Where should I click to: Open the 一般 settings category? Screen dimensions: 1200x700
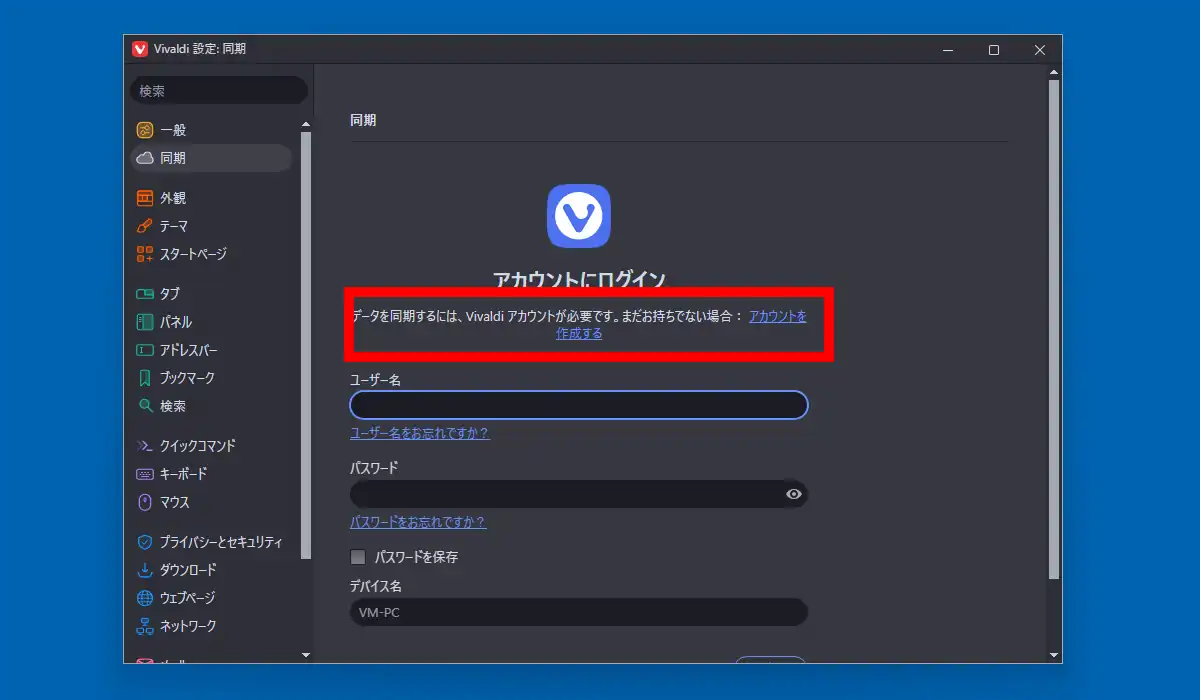tap(211, 130)
